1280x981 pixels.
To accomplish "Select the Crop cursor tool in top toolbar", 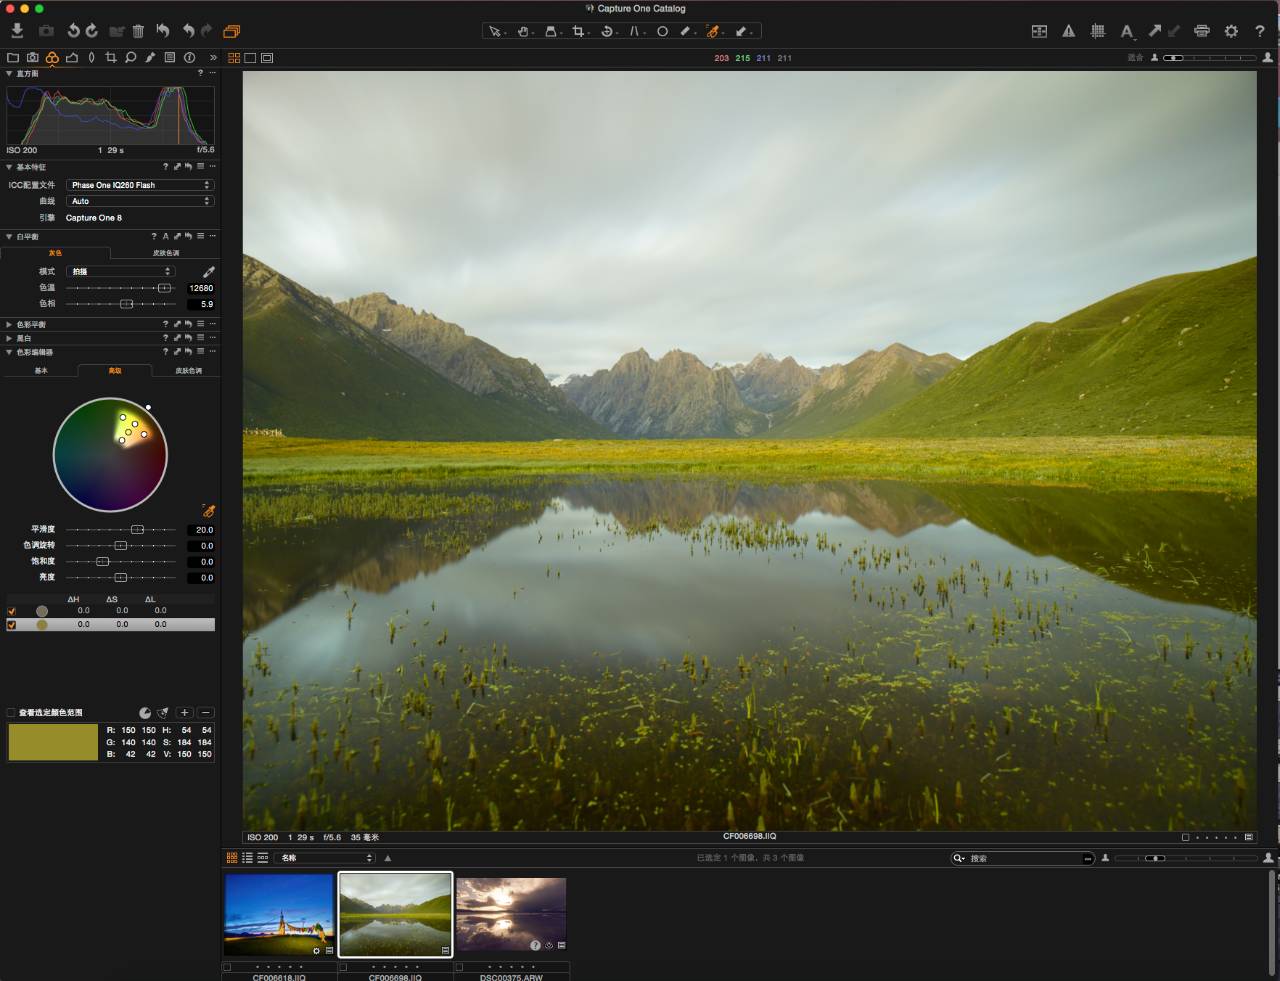I will tap(578, 31).
